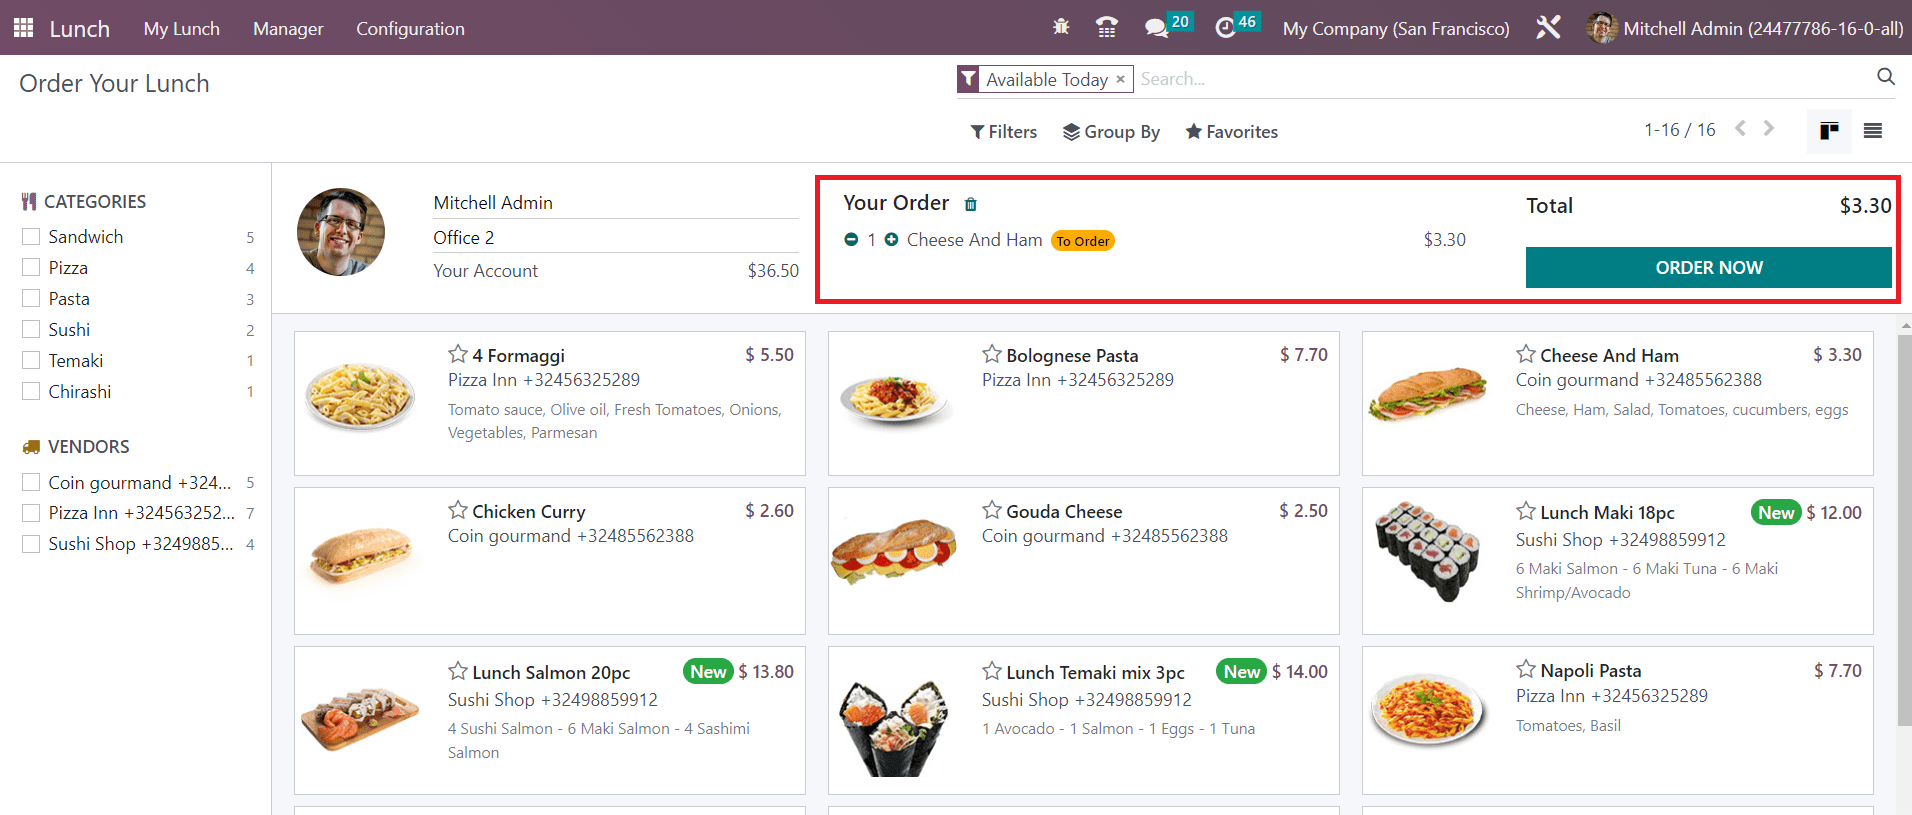
Task: Click the debug bug icon
Action: (1061, 28)
